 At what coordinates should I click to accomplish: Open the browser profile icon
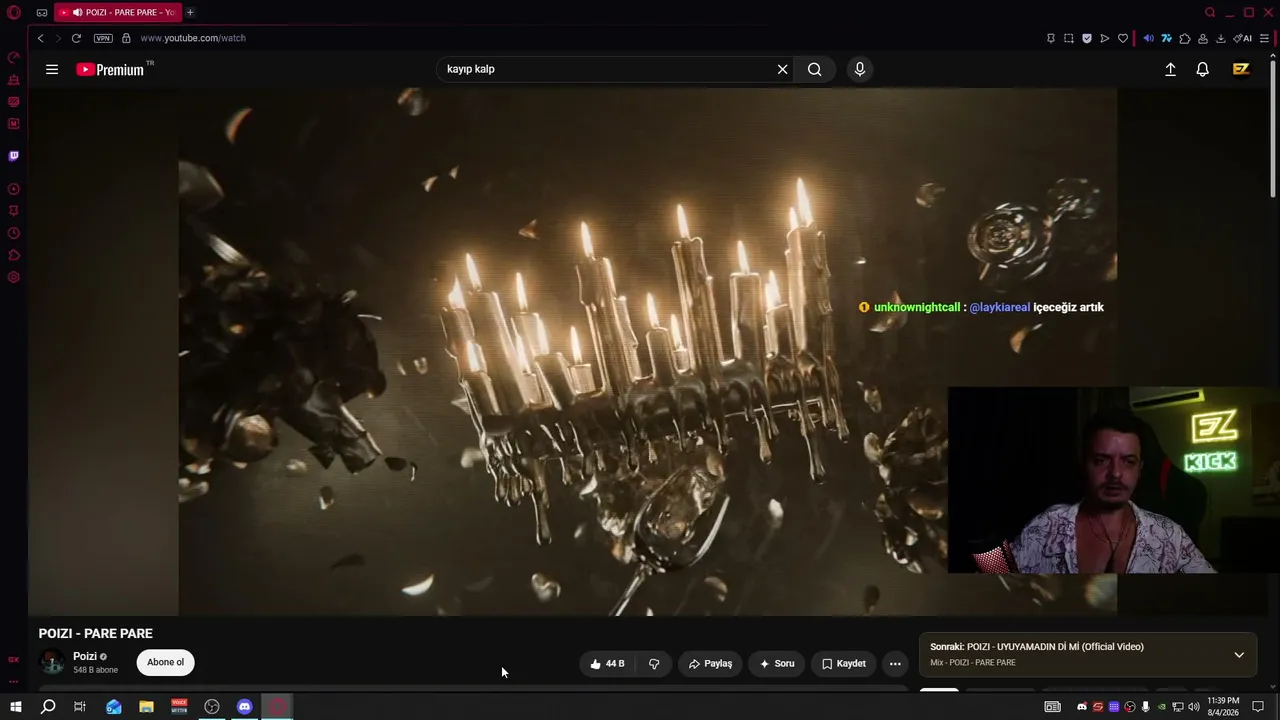[1203, 38]
